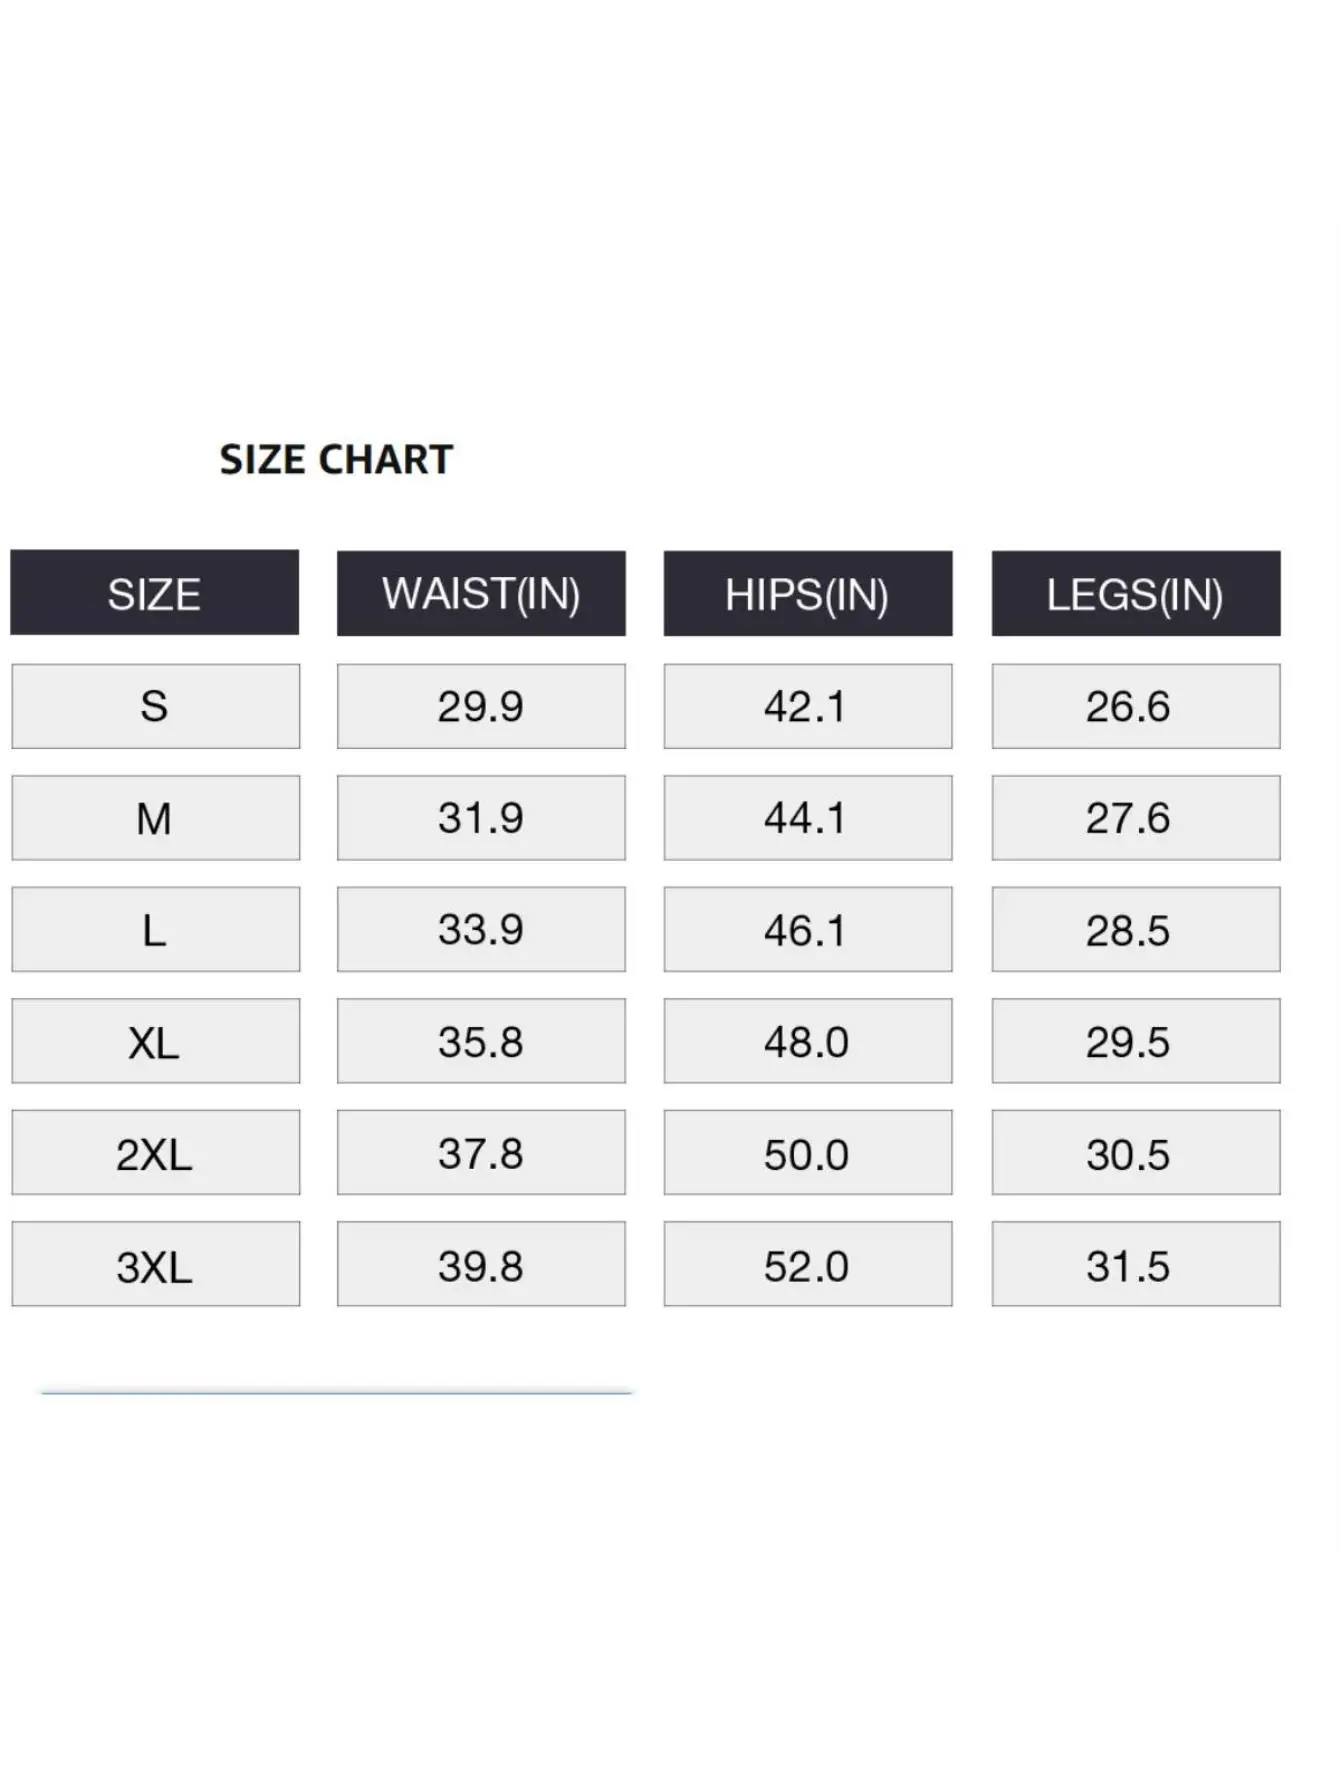This screenshot has height=1785, width=1340.
Task: Click the 31.5 legs cell
Action: (1135, 1265)
